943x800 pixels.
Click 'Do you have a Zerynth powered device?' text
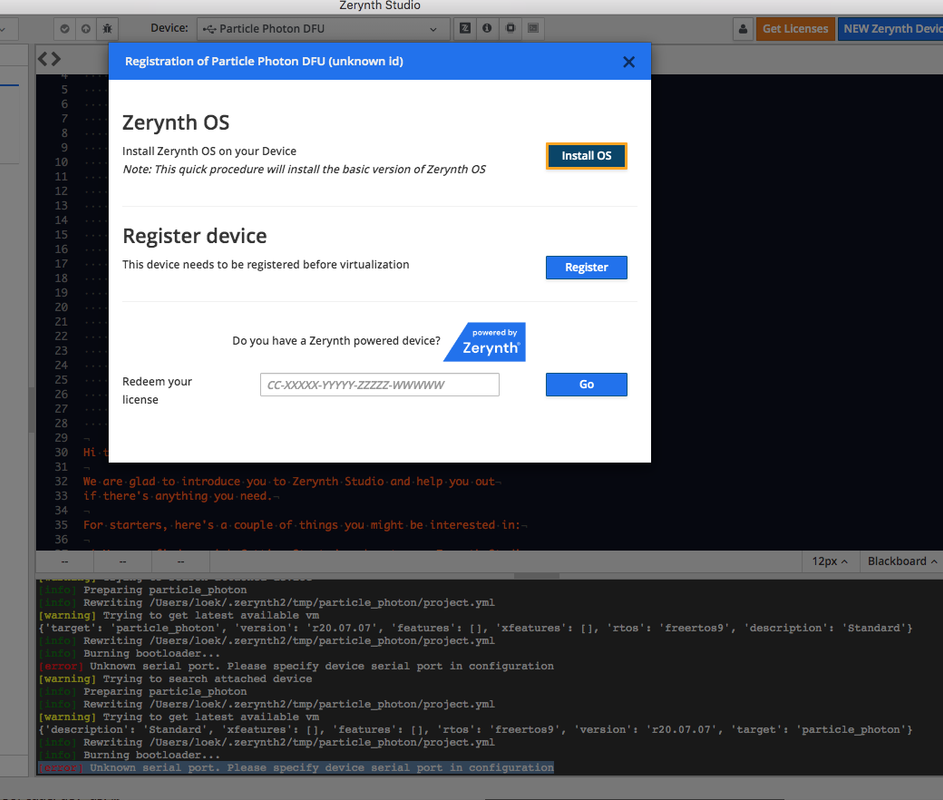(336, 341)
